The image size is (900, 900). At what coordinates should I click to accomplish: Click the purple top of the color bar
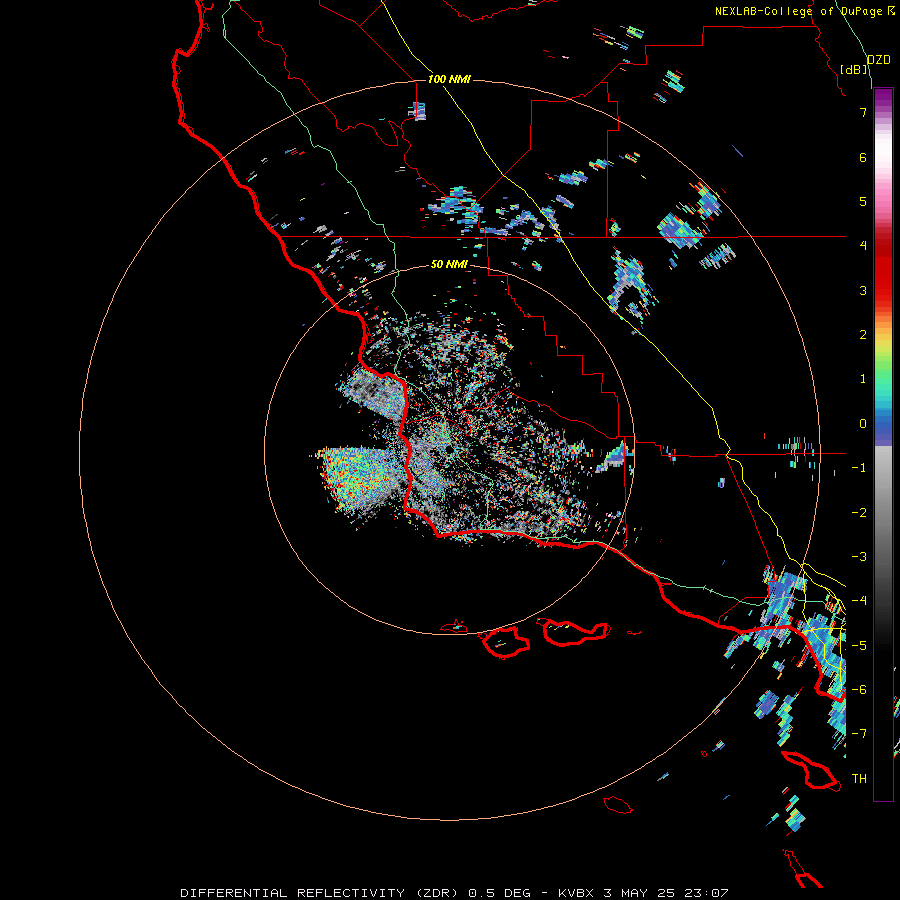[883, 98]
